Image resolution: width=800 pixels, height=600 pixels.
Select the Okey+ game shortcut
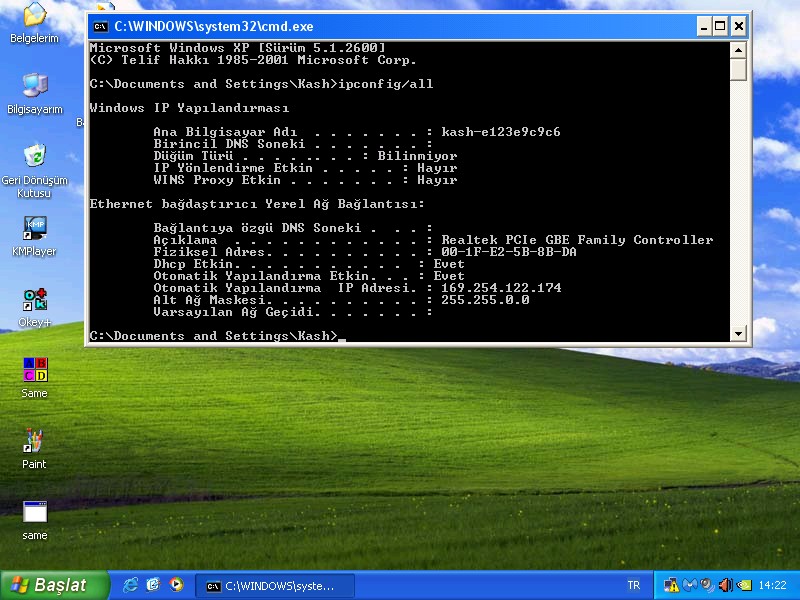(34, 307)
